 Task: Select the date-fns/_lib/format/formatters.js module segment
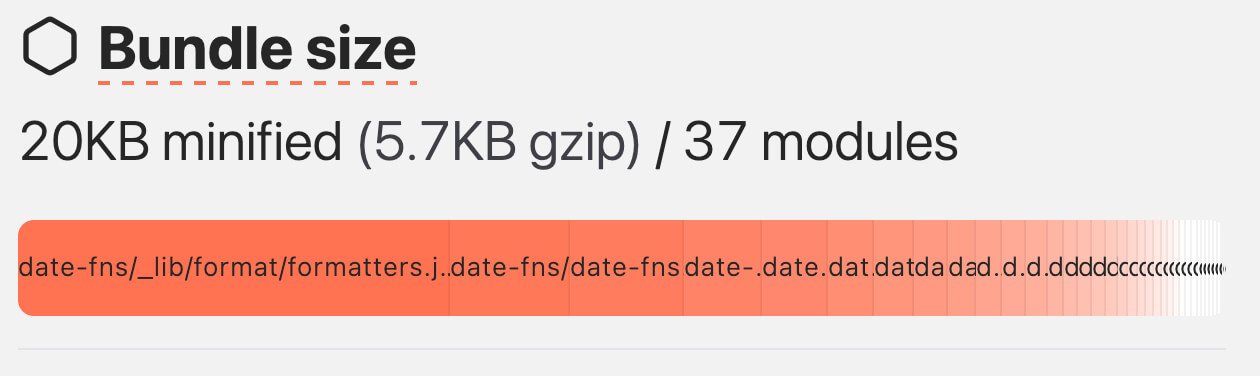point(234,268)
